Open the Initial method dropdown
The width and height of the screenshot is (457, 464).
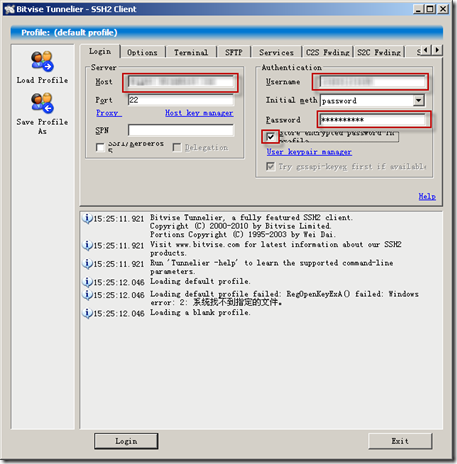pyautogui.click(x=418, y=100)
